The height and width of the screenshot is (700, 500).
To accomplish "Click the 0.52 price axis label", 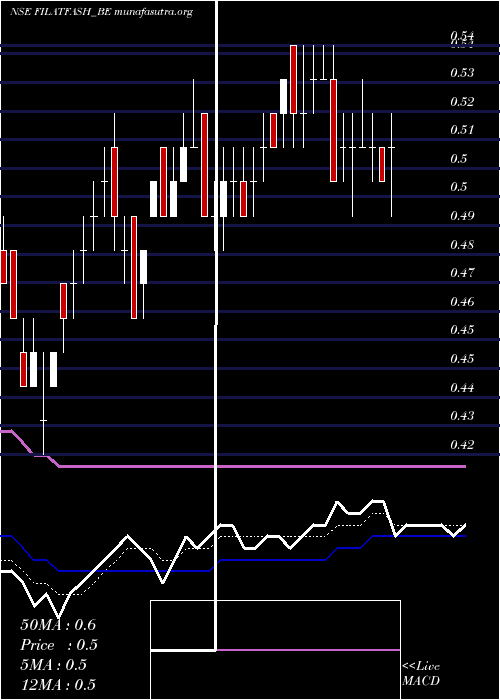I will 462,101.
